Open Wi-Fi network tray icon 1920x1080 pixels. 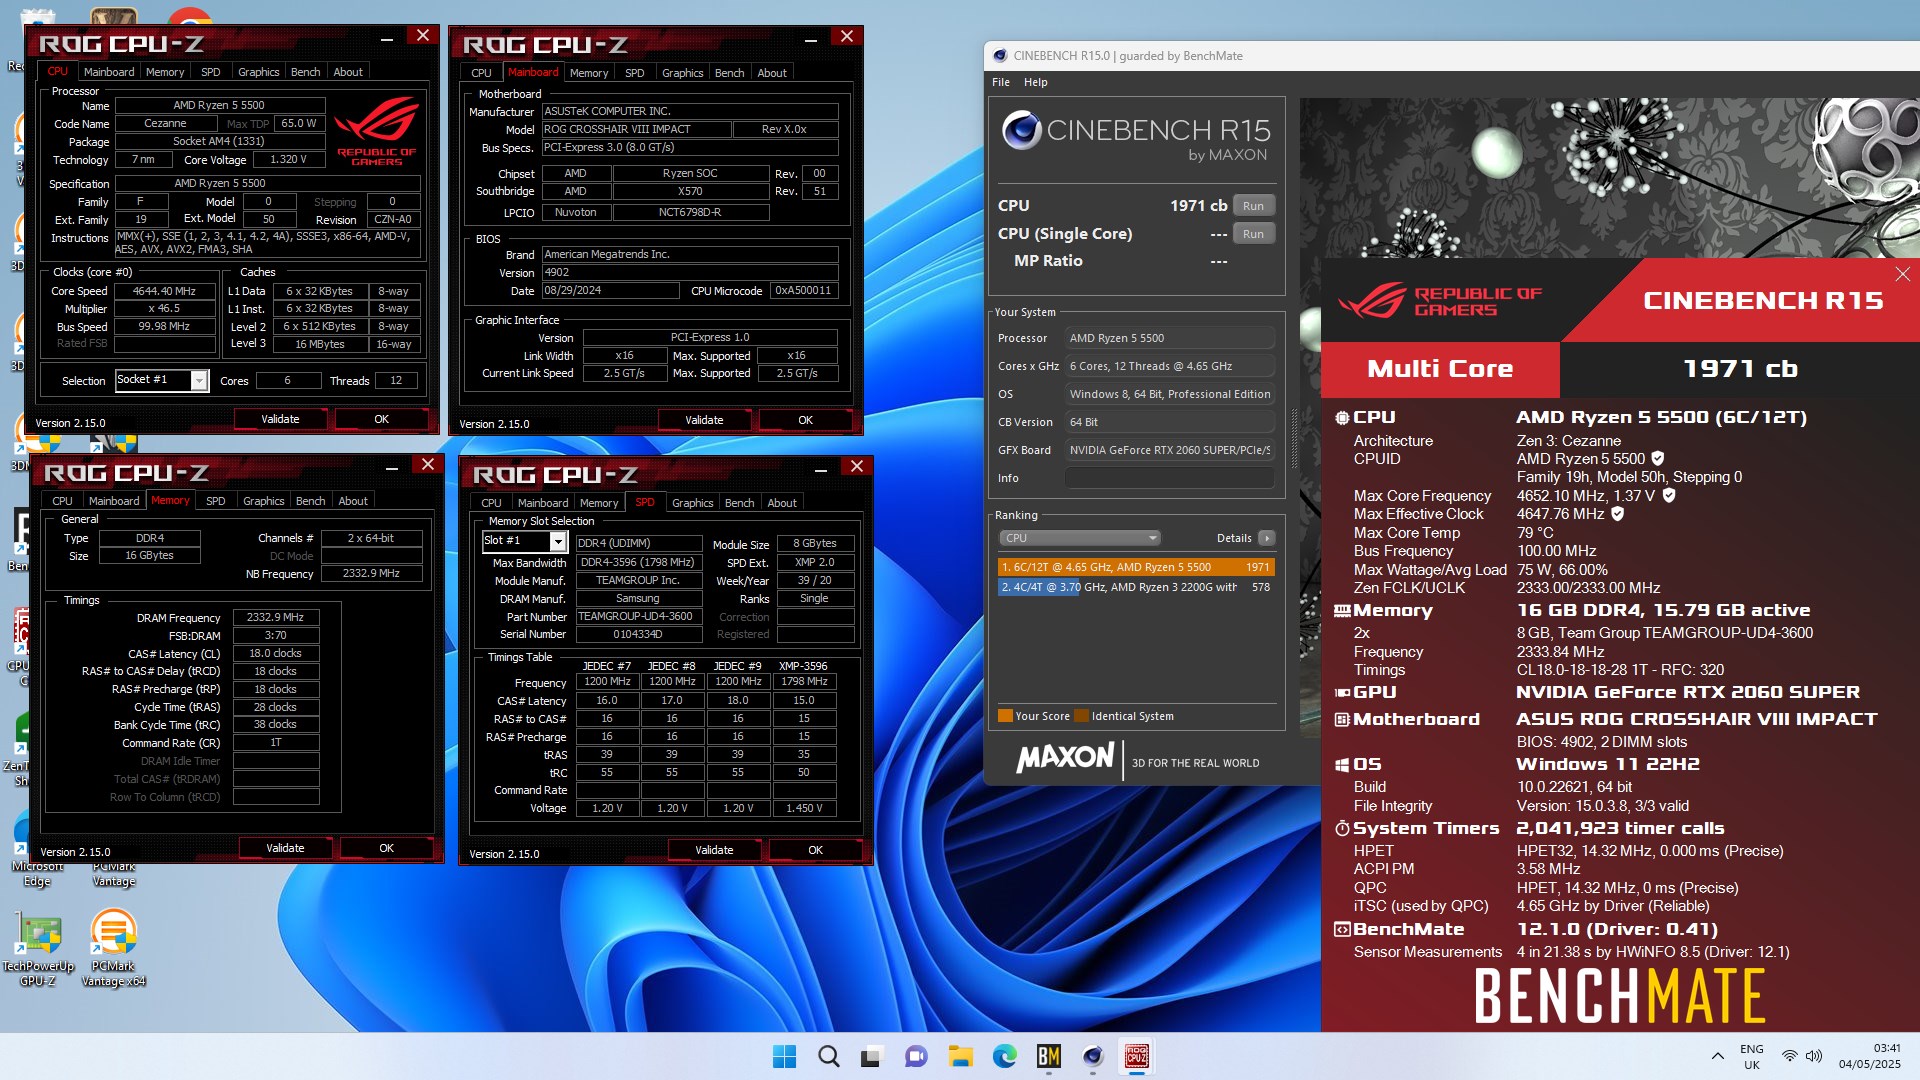point(1790,1056)
